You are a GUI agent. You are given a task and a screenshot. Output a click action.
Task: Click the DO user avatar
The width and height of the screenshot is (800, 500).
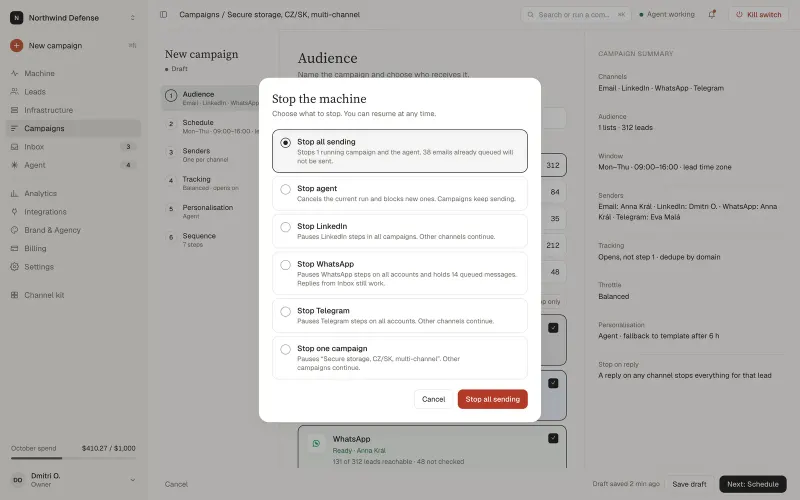coord(18,480)
